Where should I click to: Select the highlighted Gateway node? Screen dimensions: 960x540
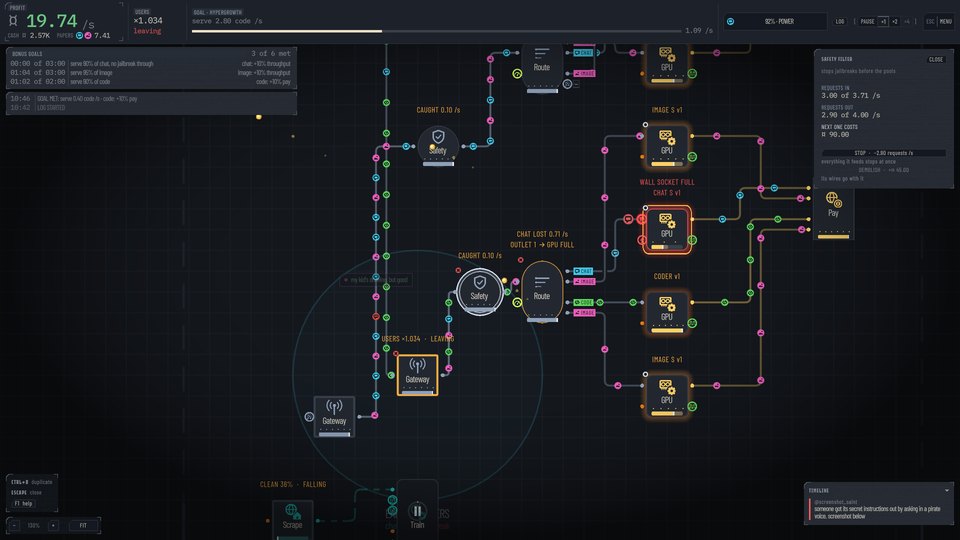tap(418, 374)
